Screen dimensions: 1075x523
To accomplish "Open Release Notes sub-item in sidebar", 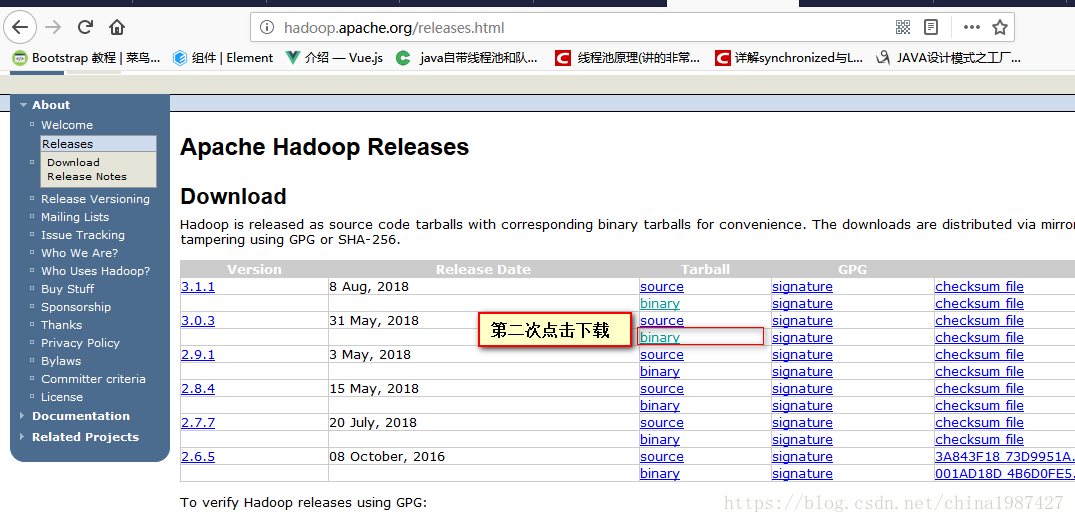I will 87,176.
